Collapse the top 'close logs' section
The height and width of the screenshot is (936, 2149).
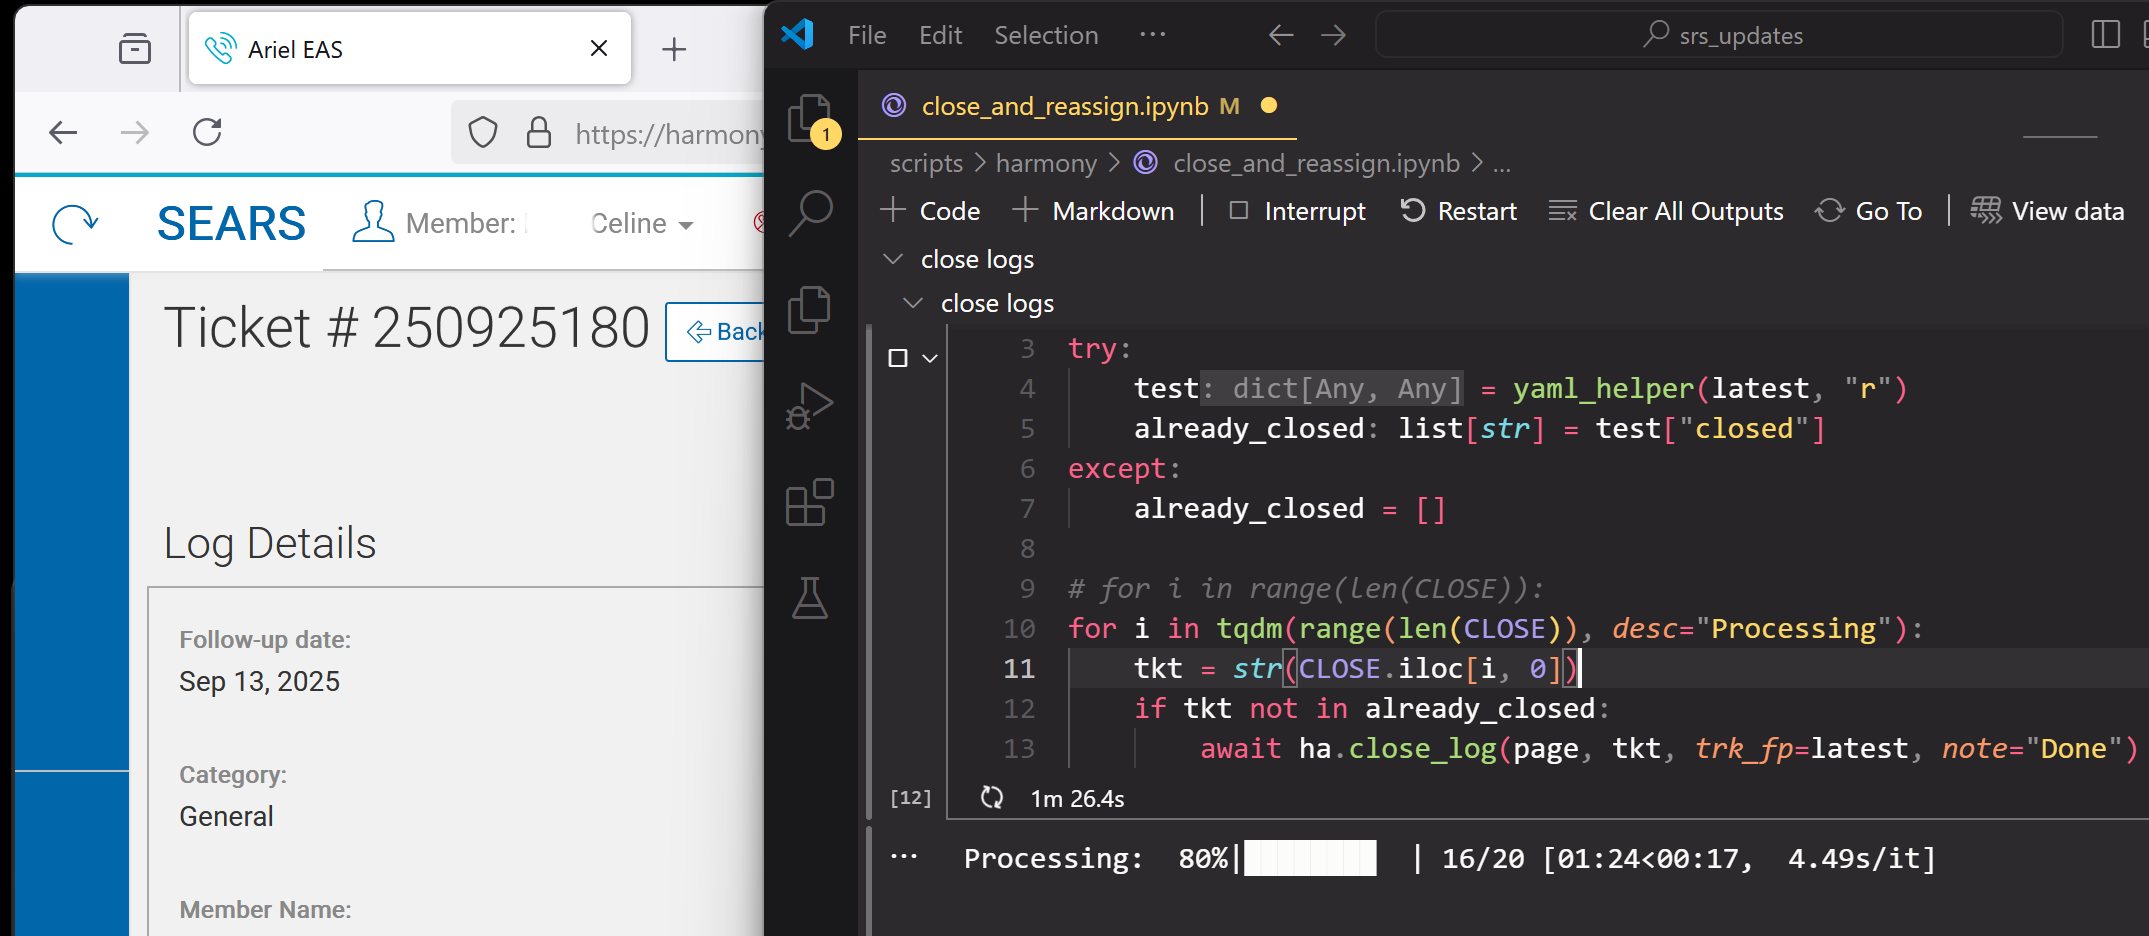[x=893, y=259]
